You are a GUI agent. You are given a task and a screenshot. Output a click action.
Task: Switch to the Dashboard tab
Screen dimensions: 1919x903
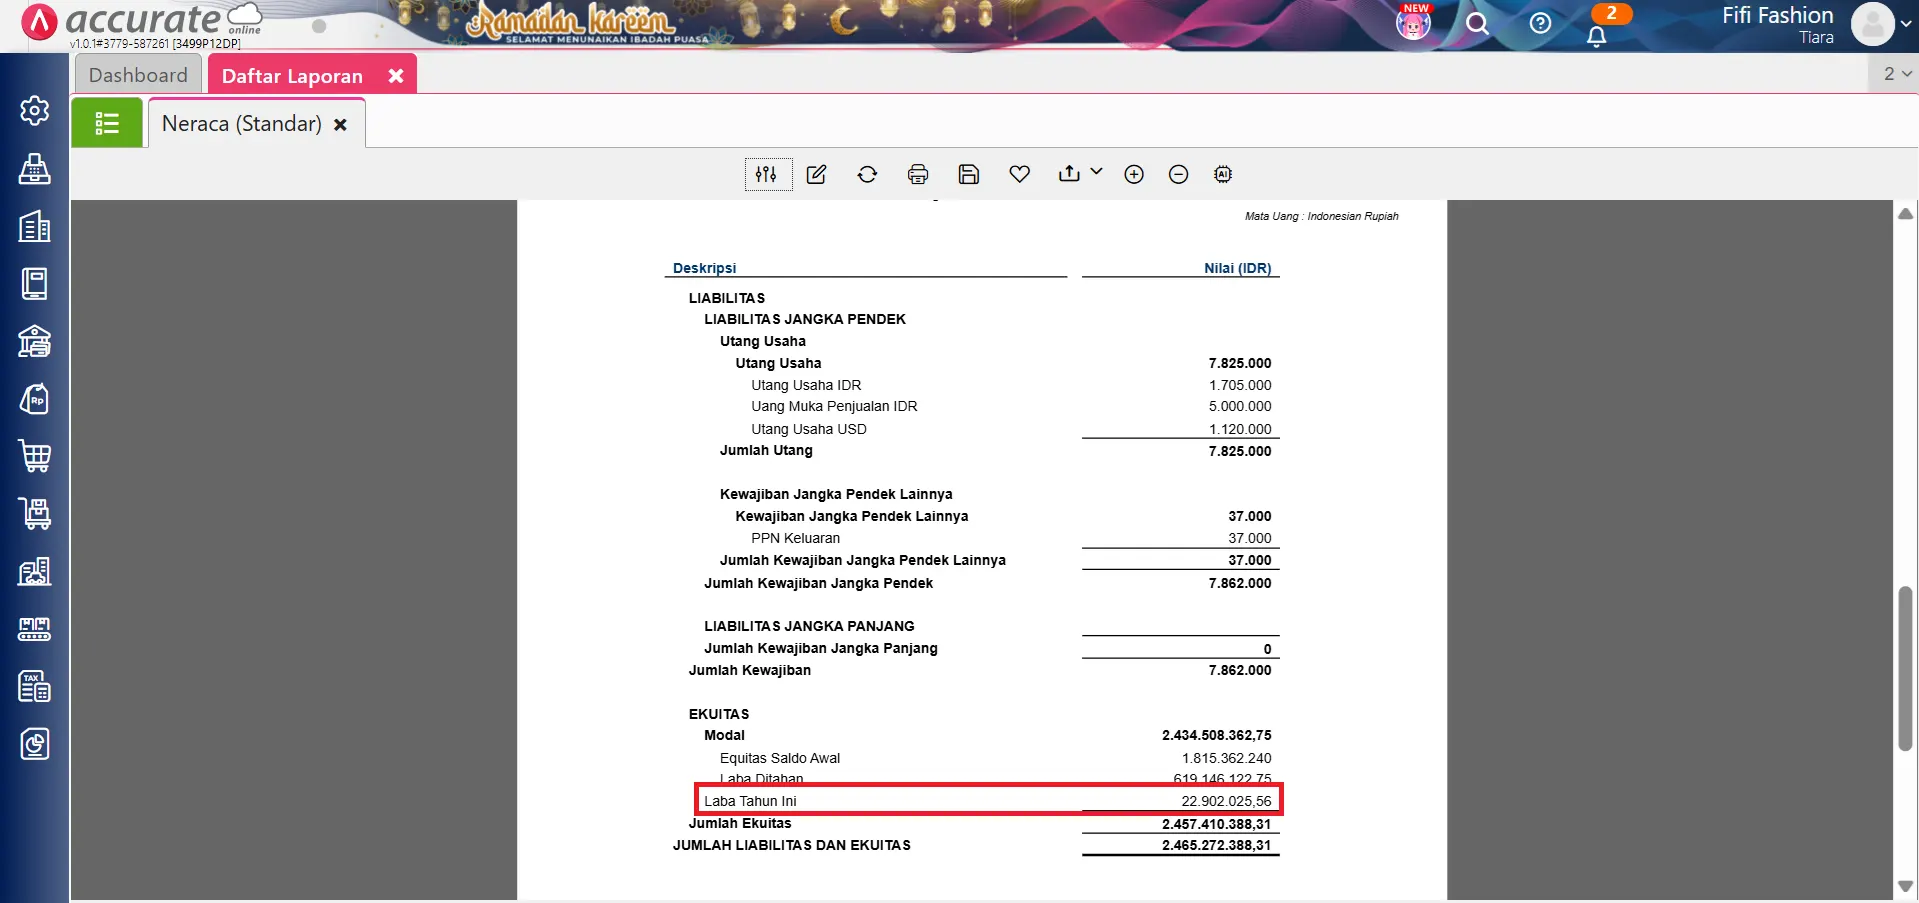pyautogui.click(x=138, y=75)
